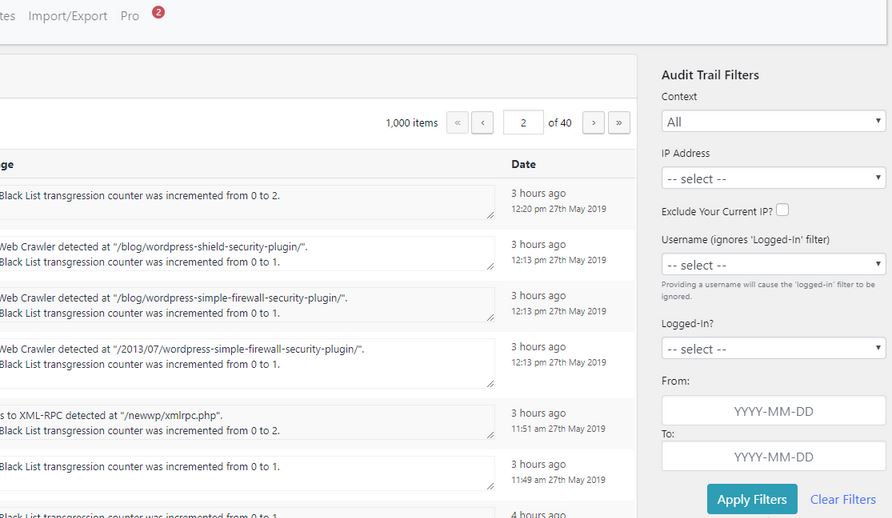Jump to last page of results

coord(619,123)
